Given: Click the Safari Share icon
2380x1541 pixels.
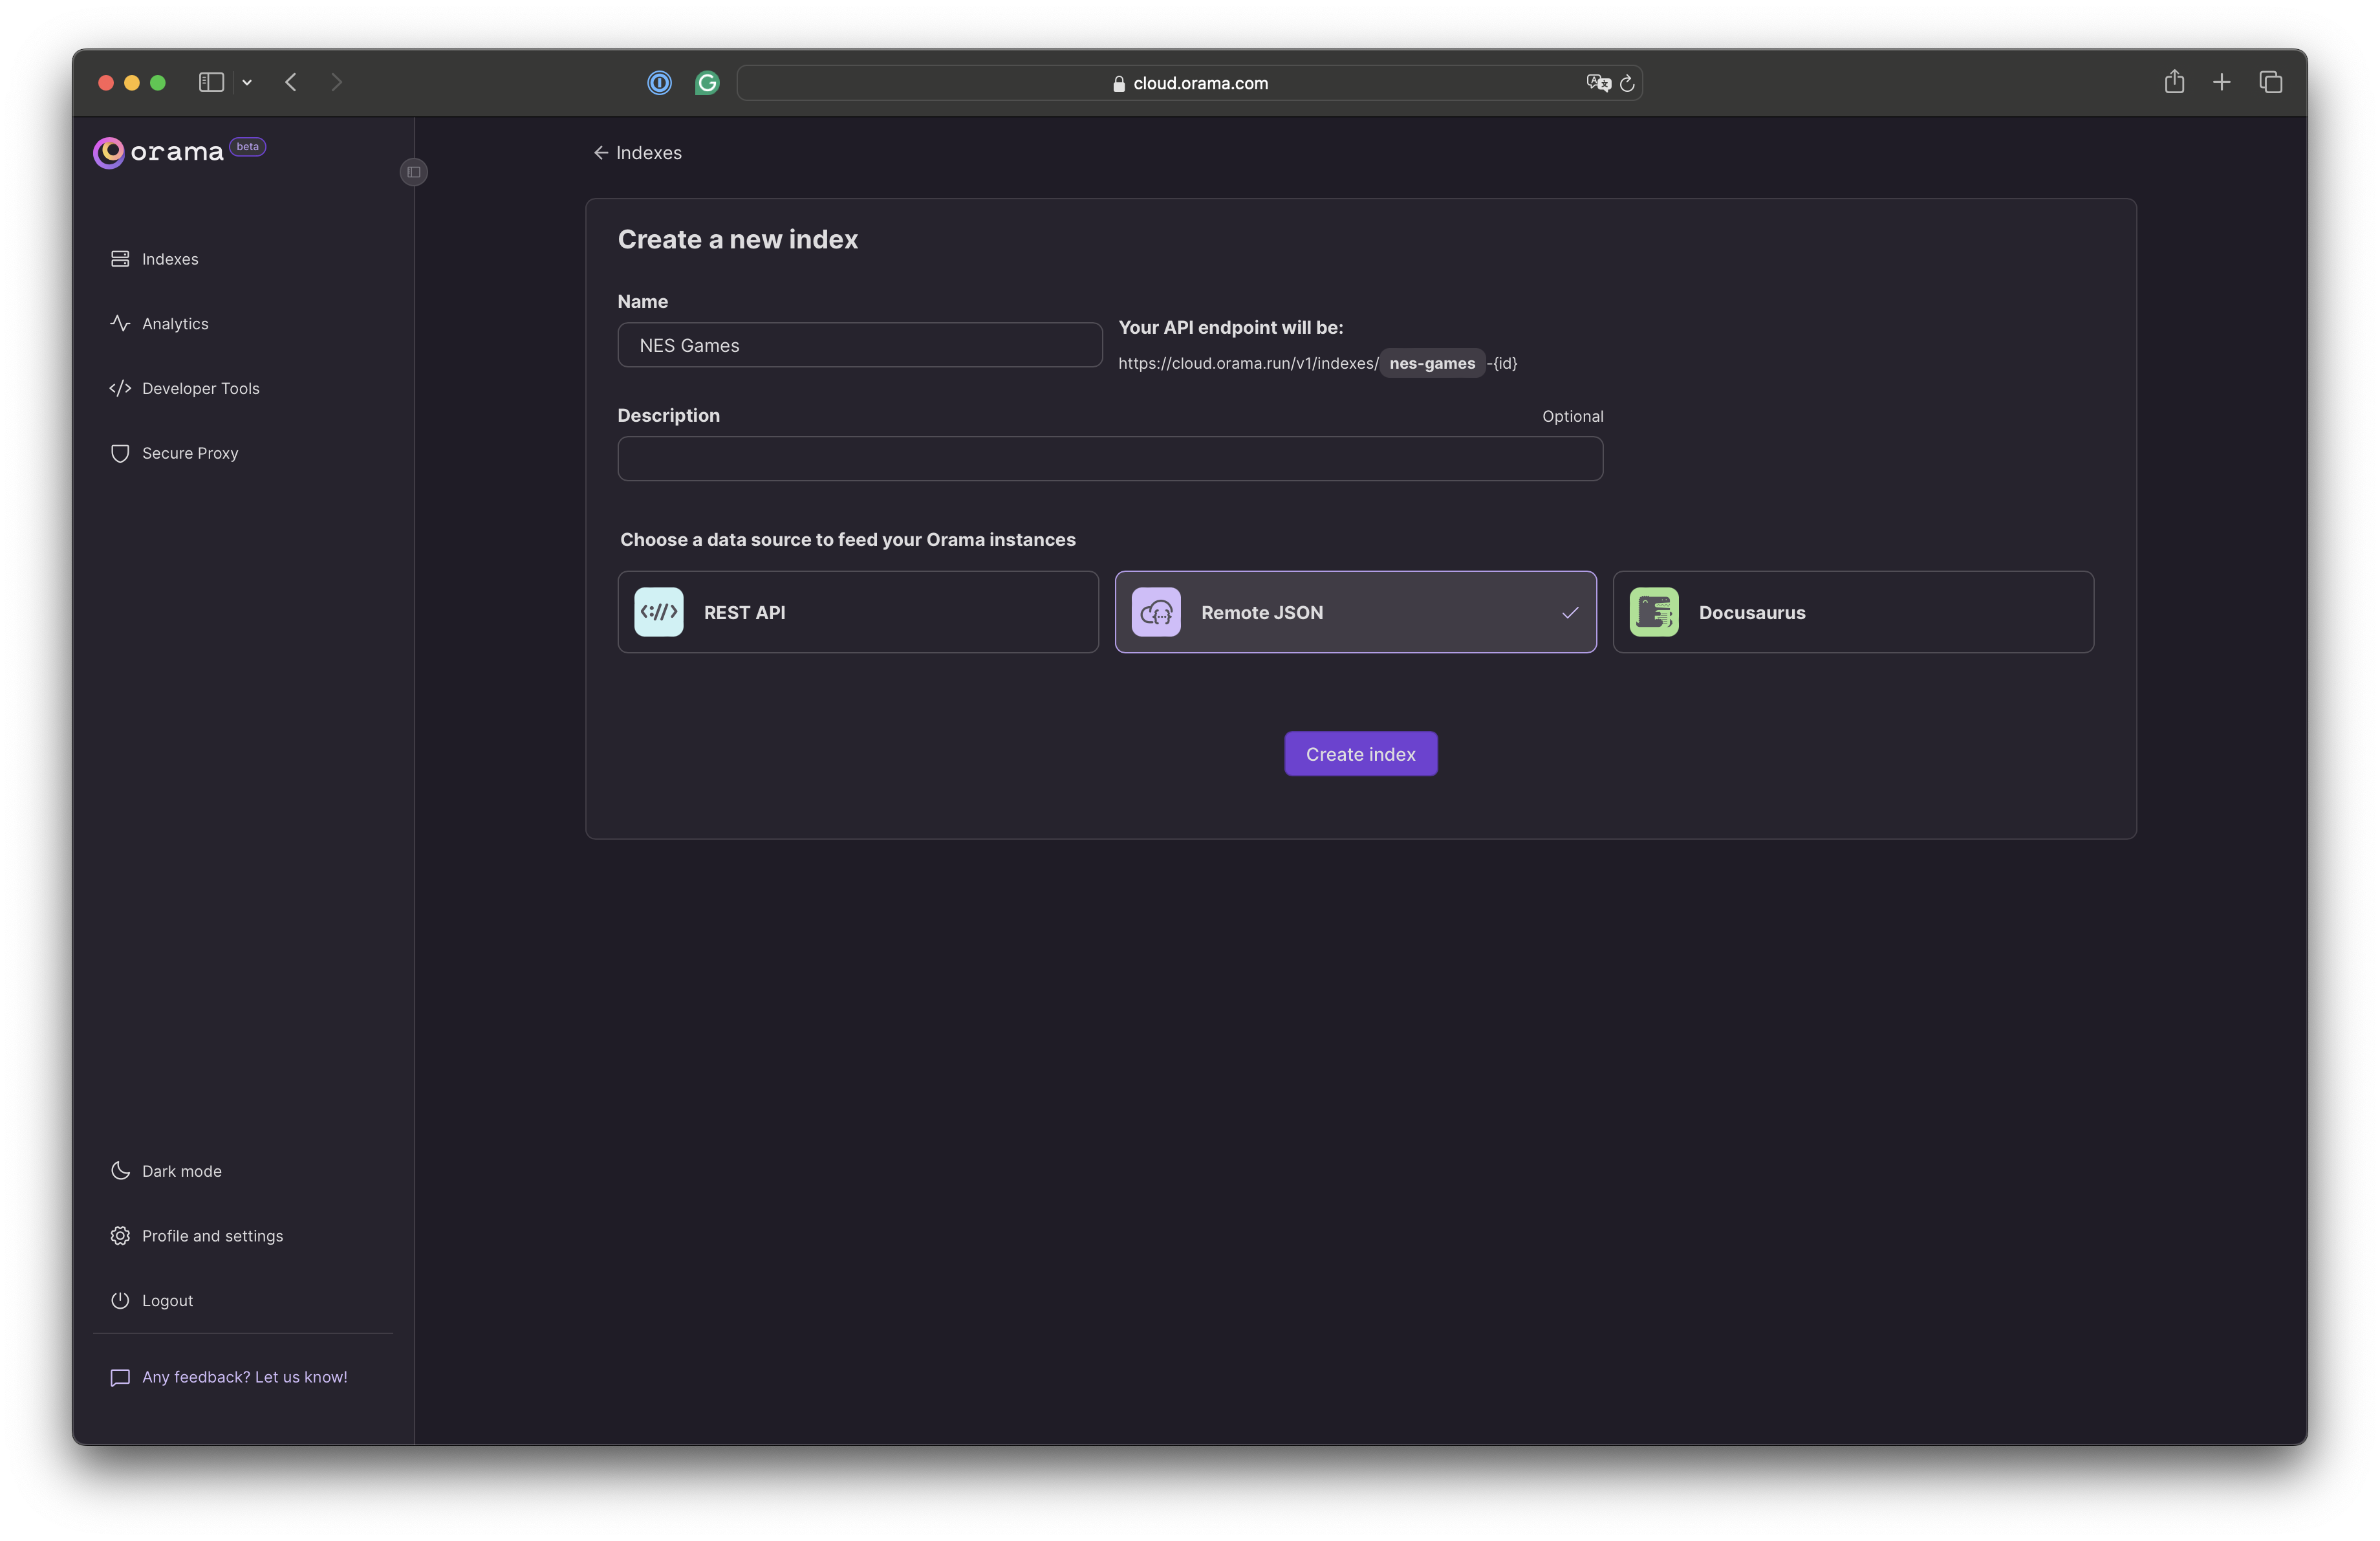Looking at the screenshot, I should [2174, 82].
